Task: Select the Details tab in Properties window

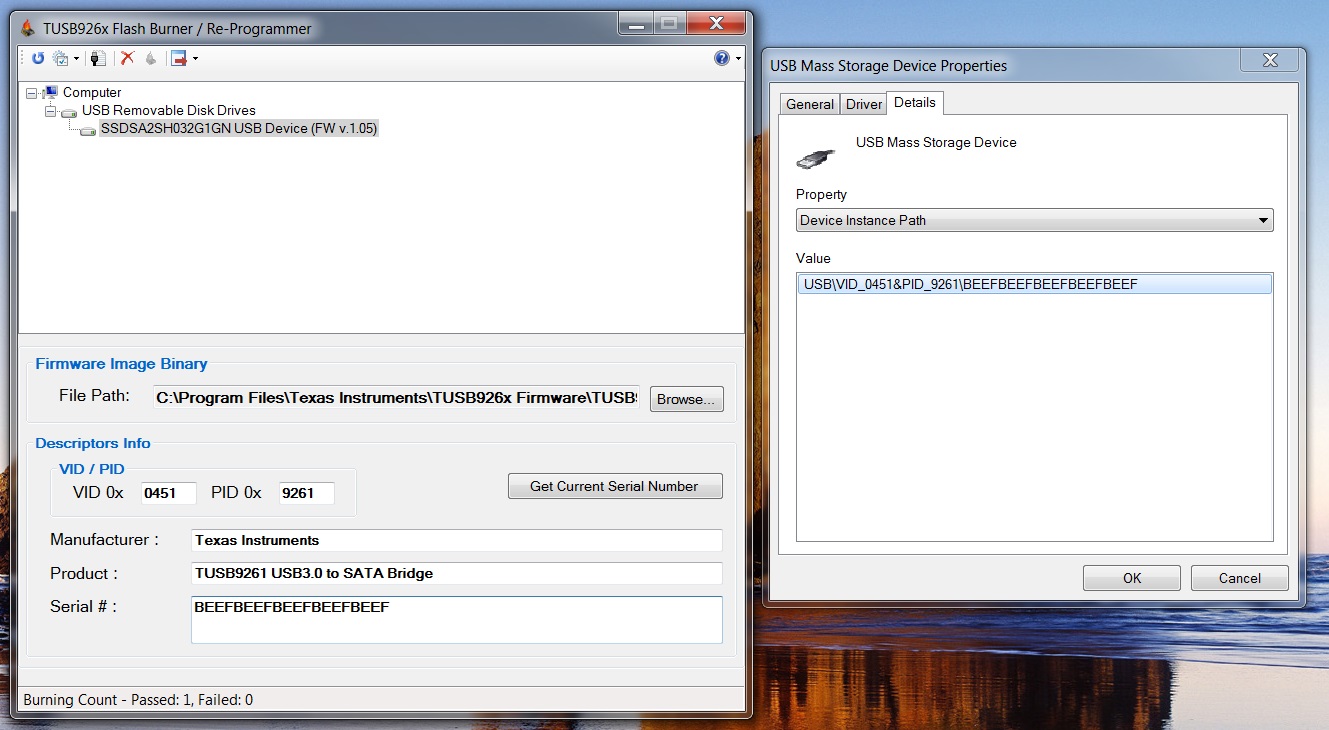Action: click(x=915, y=102)
